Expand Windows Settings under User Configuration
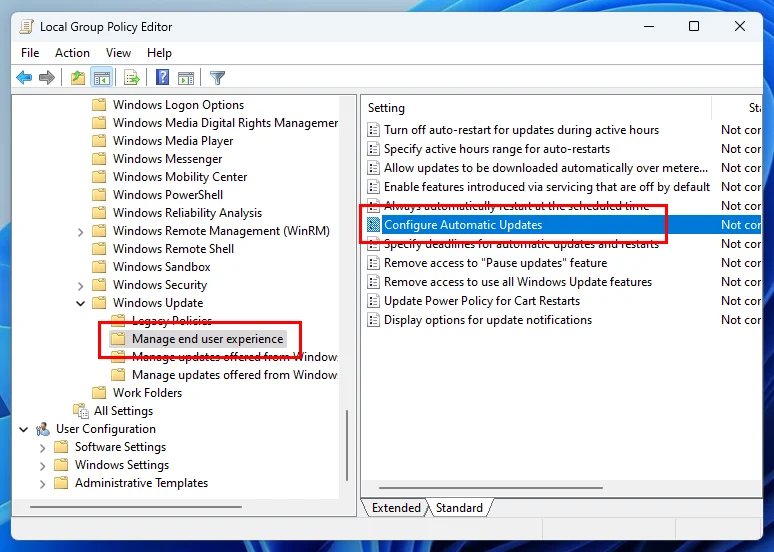The width and height of the screenshot is (774, 552). point(42,465)
